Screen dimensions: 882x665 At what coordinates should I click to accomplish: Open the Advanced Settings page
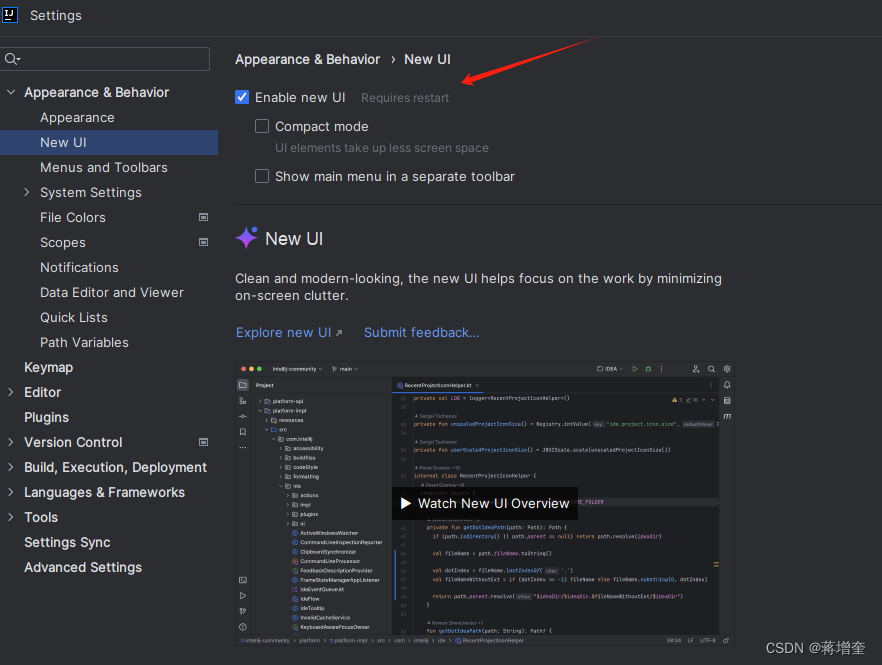[x=83, y=567]
